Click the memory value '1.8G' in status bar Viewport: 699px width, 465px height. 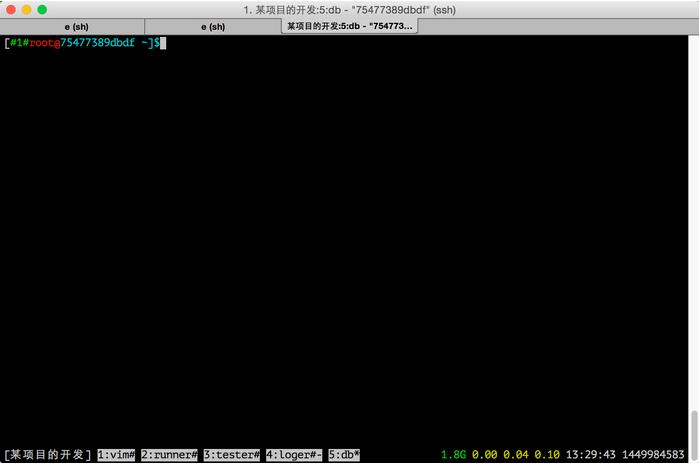pos(453,455)
